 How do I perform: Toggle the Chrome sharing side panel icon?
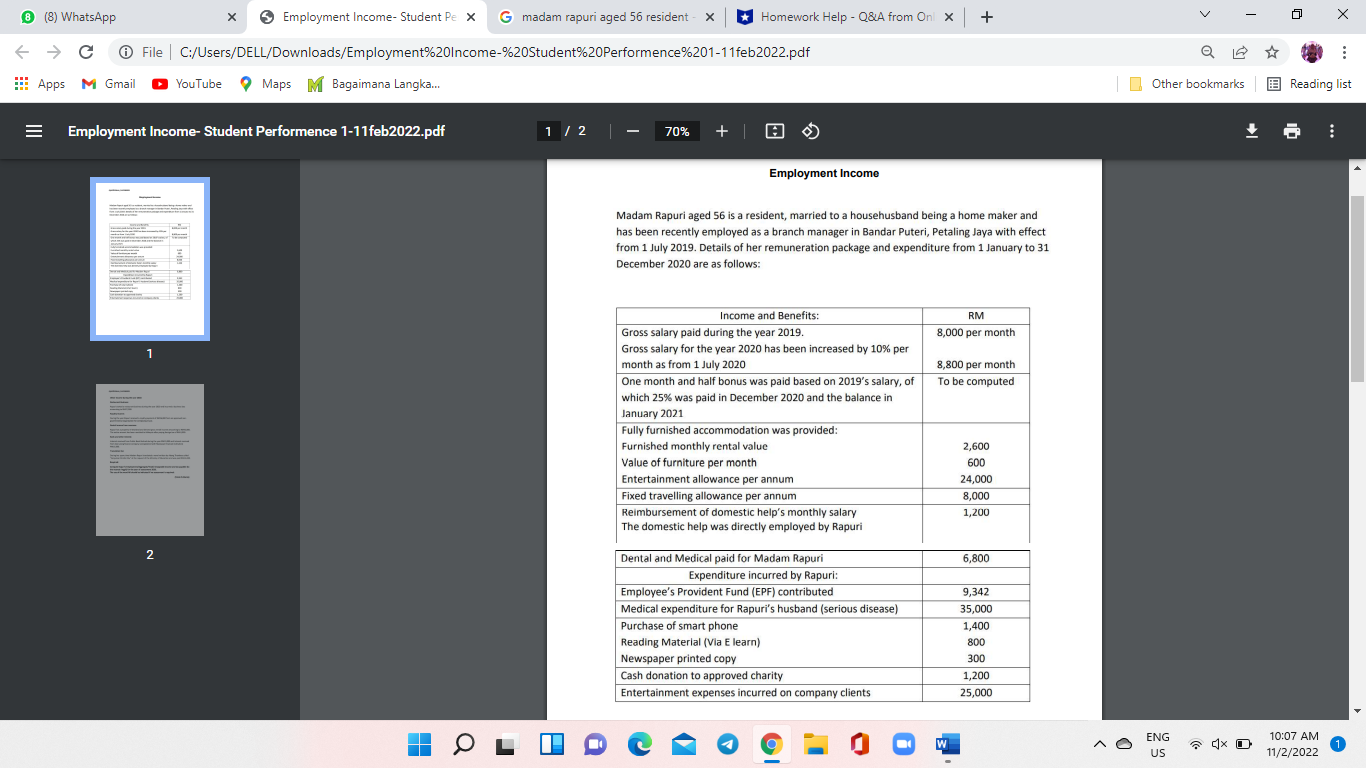coord(1240,51)
